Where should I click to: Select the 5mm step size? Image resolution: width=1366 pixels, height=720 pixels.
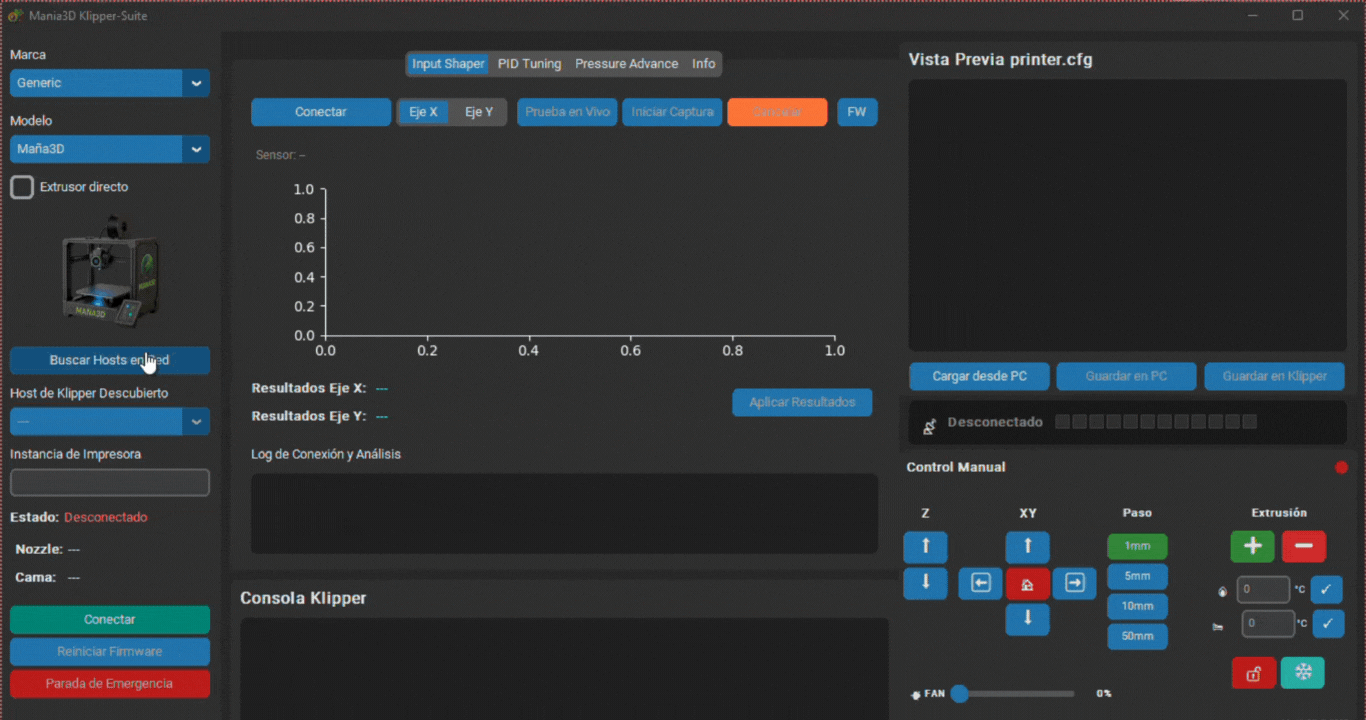click(x=1137, y=577)
